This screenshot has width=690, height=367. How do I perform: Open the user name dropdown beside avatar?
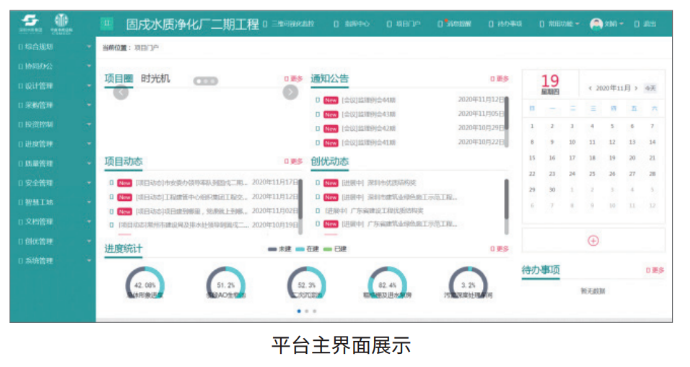point(613,24)
